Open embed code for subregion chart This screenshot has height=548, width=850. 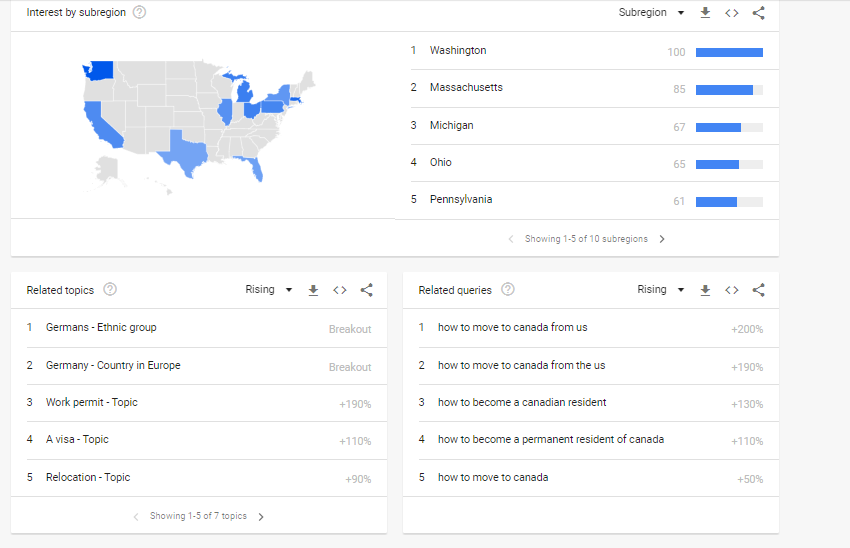(732, 13)
